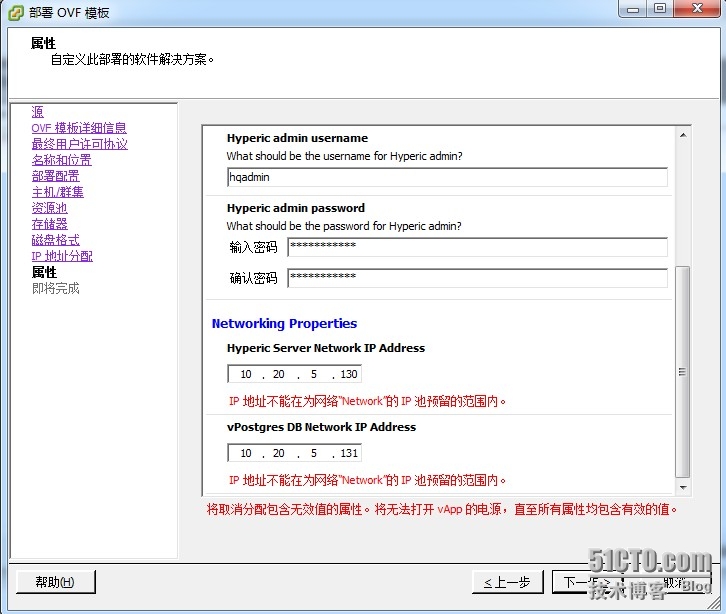The height and width of the screenshot is (614, 726).
Task: Go back with ≤上一步 button
Action: point(507,582)
